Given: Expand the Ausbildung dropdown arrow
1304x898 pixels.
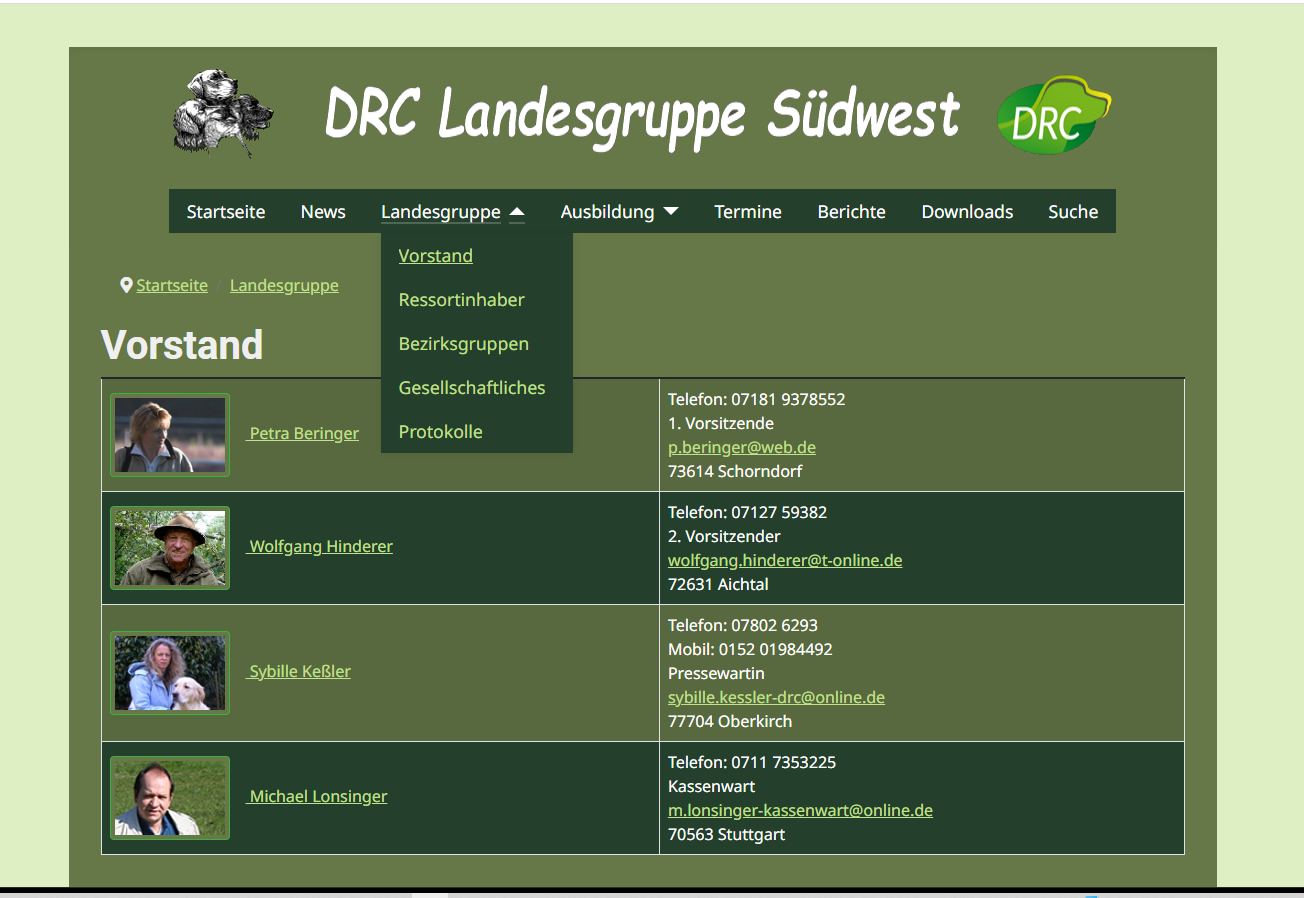Looking at the screenshot, I should click(x=671, y=212).
